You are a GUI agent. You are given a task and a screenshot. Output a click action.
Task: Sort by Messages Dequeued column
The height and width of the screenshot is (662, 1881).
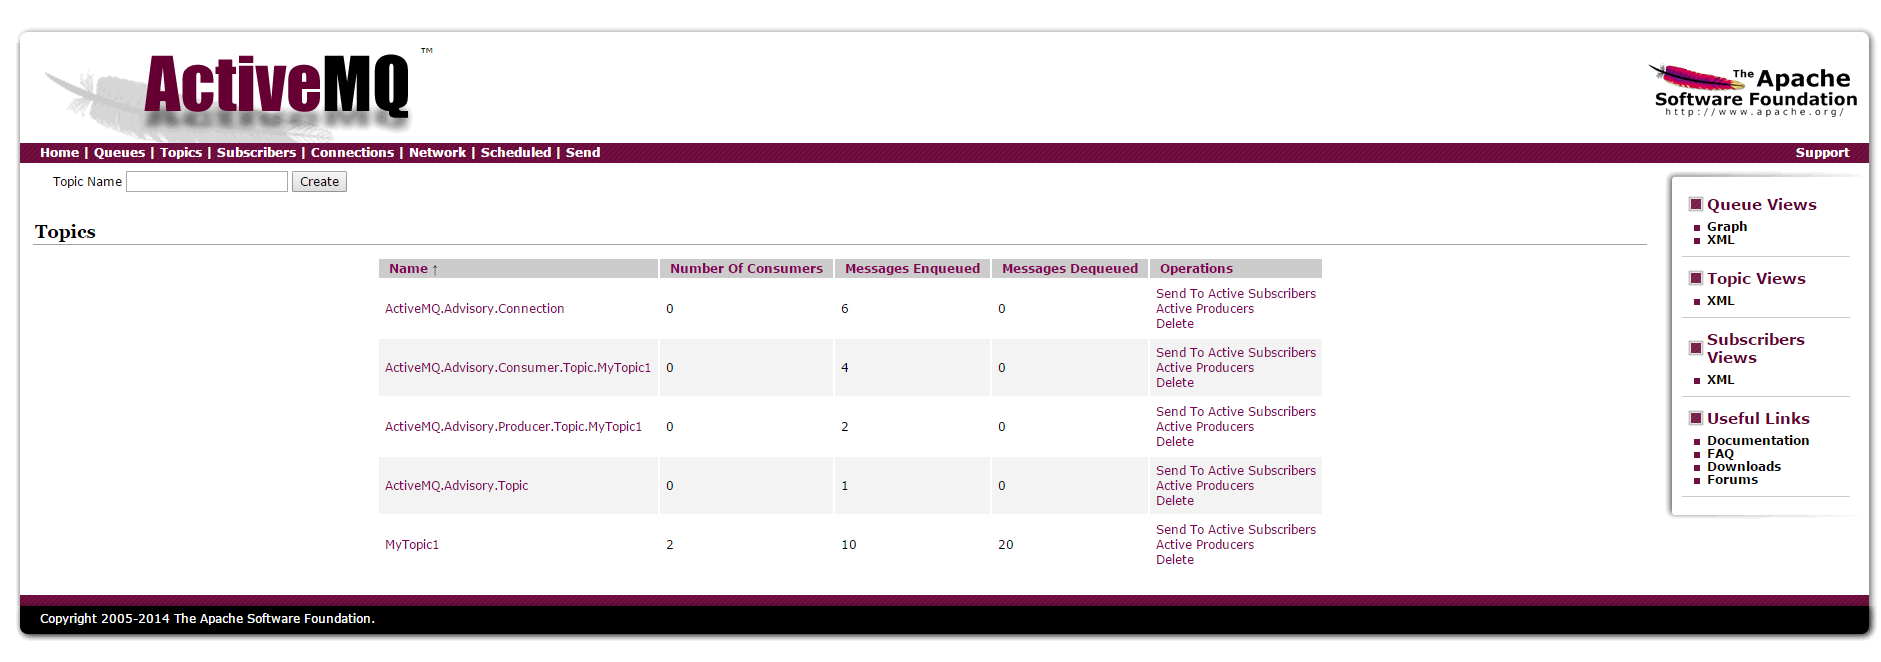click(x=1070, y=269)
